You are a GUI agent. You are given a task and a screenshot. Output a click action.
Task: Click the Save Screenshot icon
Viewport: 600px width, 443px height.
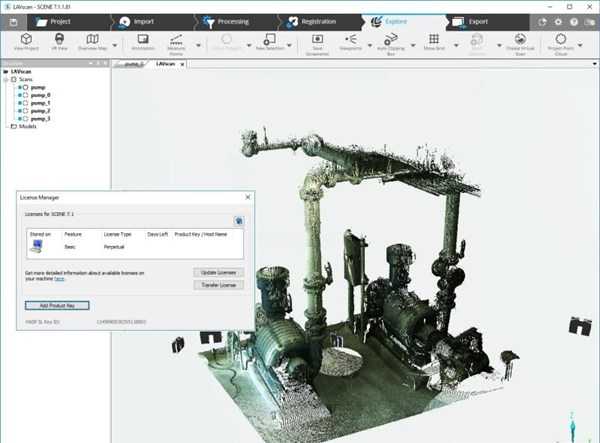[x=317, y=41]
